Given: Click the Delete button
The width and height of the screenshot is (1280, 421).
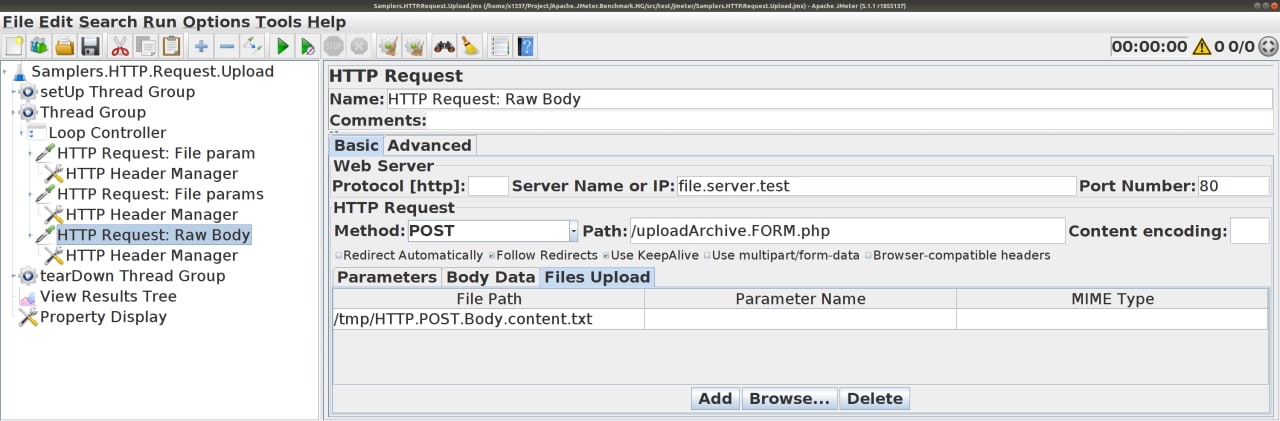Looking at the screenshot, I should pos(875,398).
